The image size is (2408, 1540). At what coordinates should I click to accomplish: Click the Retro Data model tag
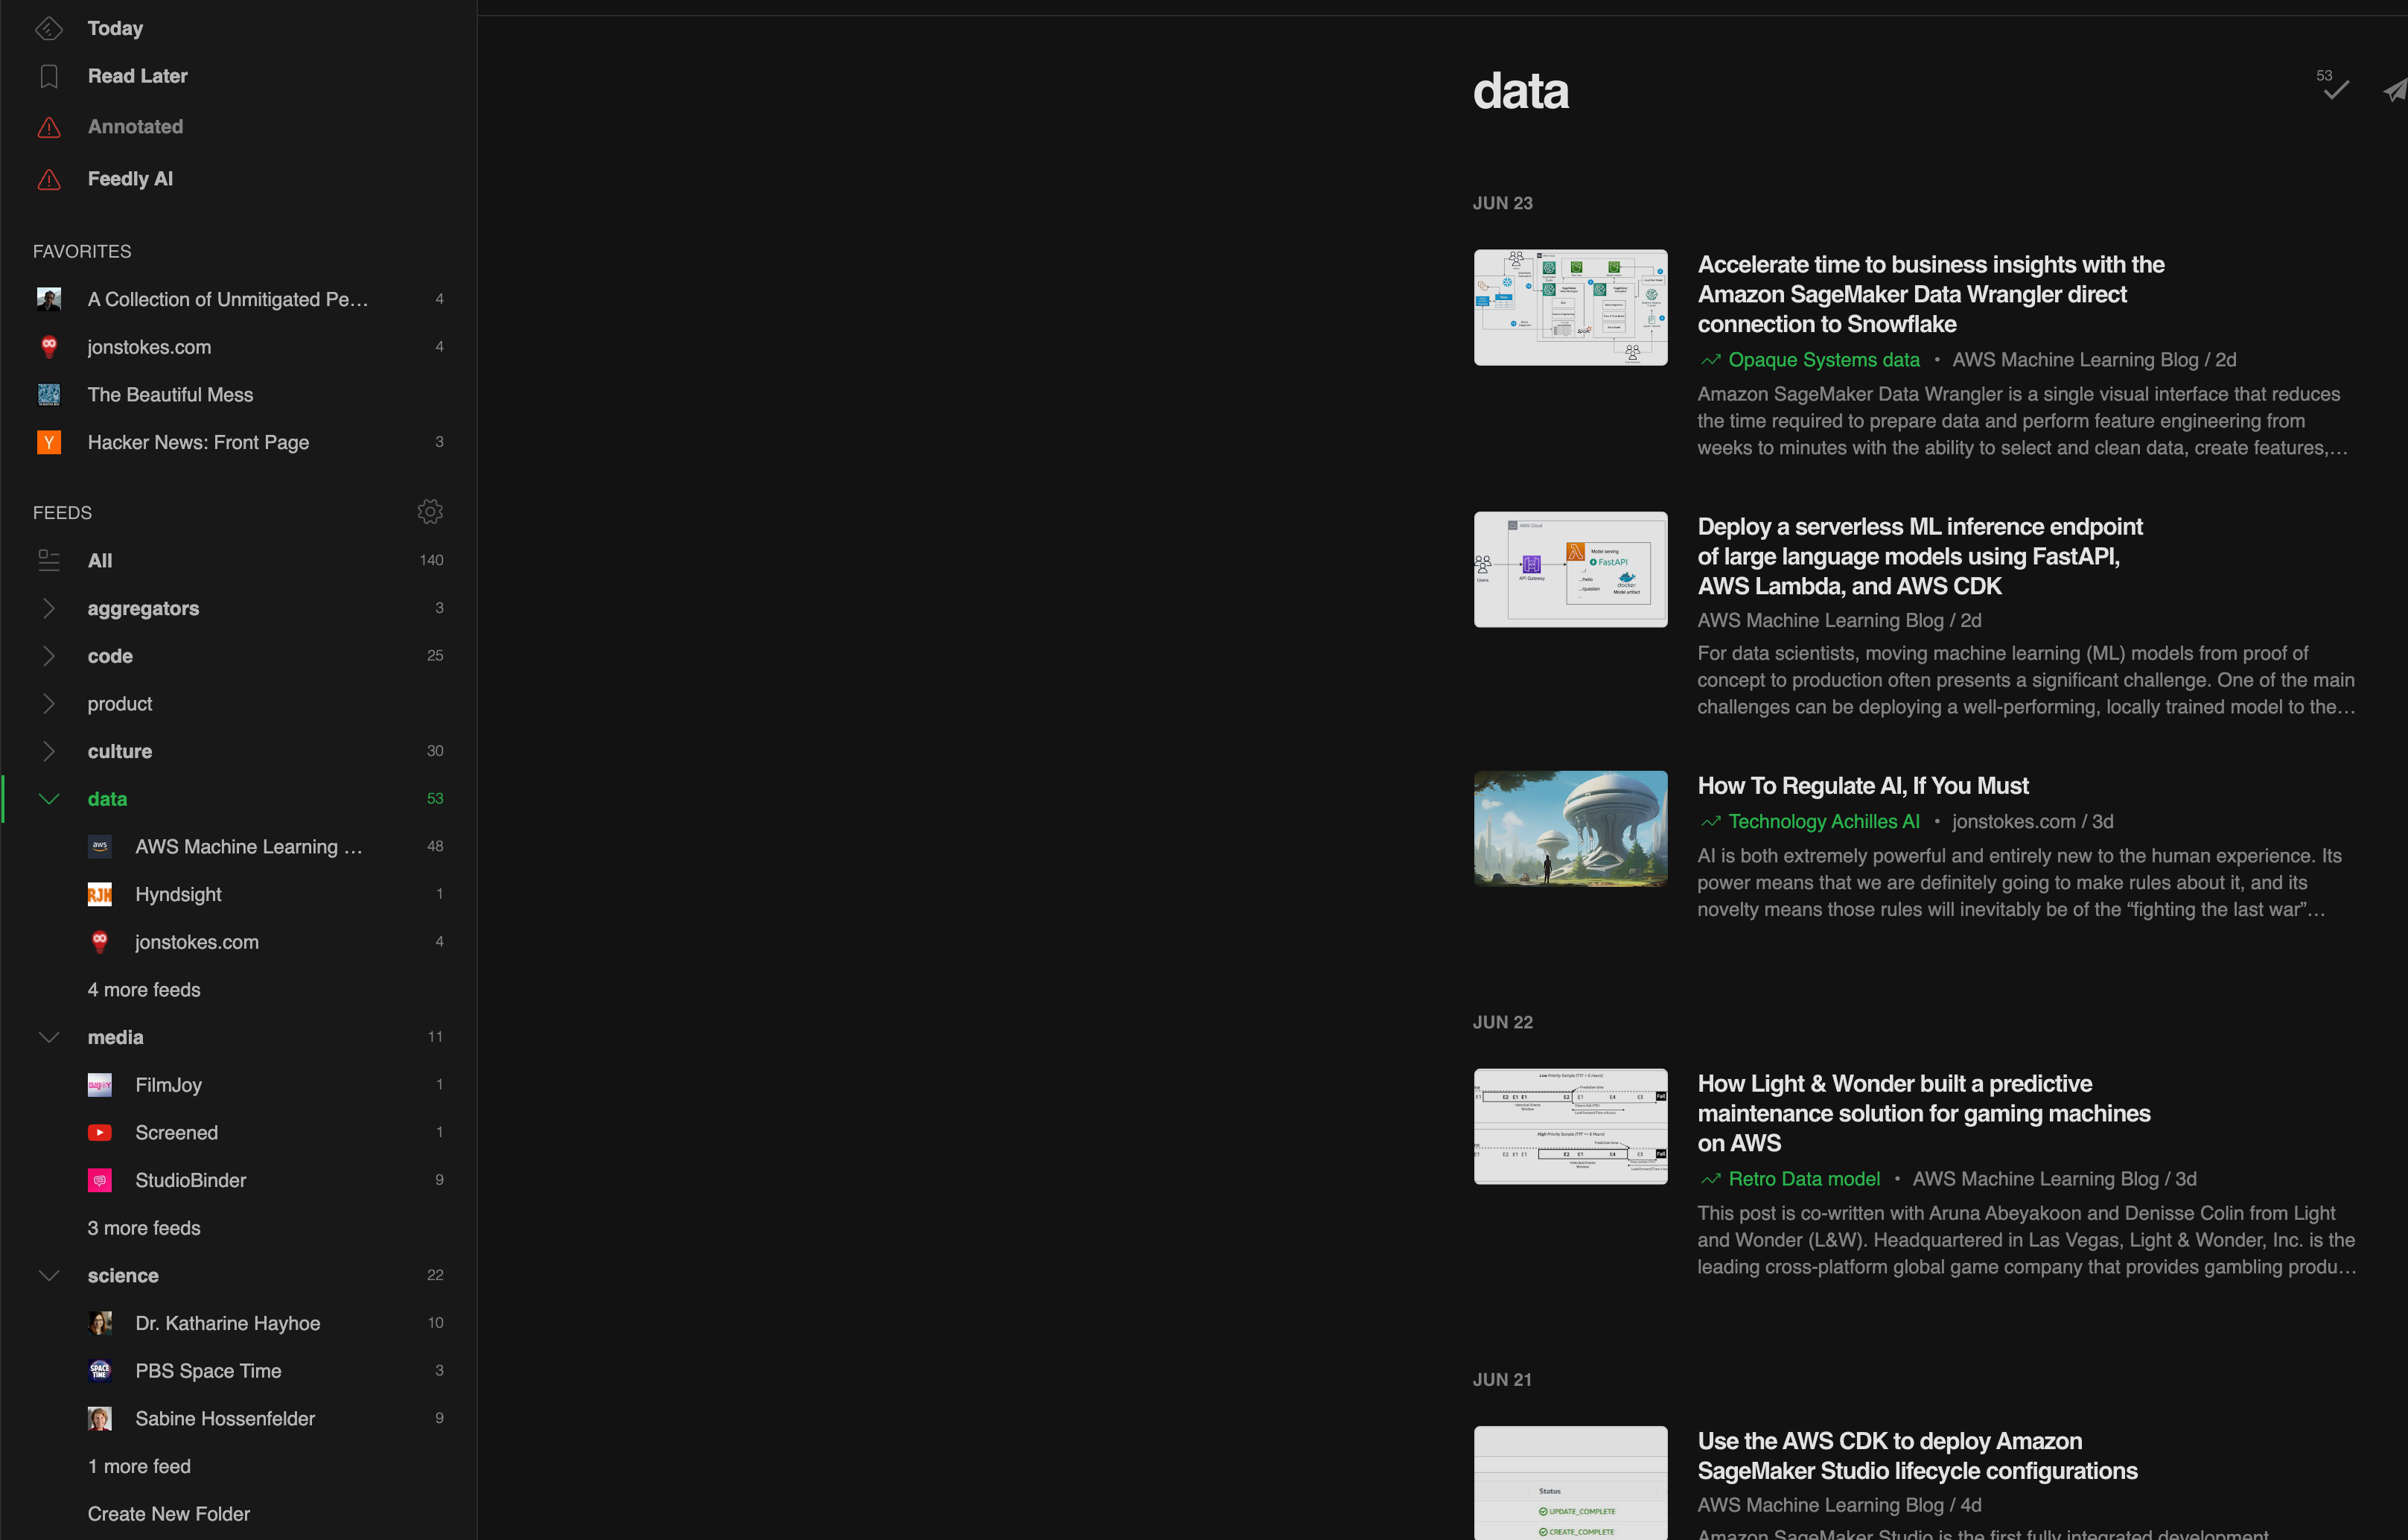1804,1179
